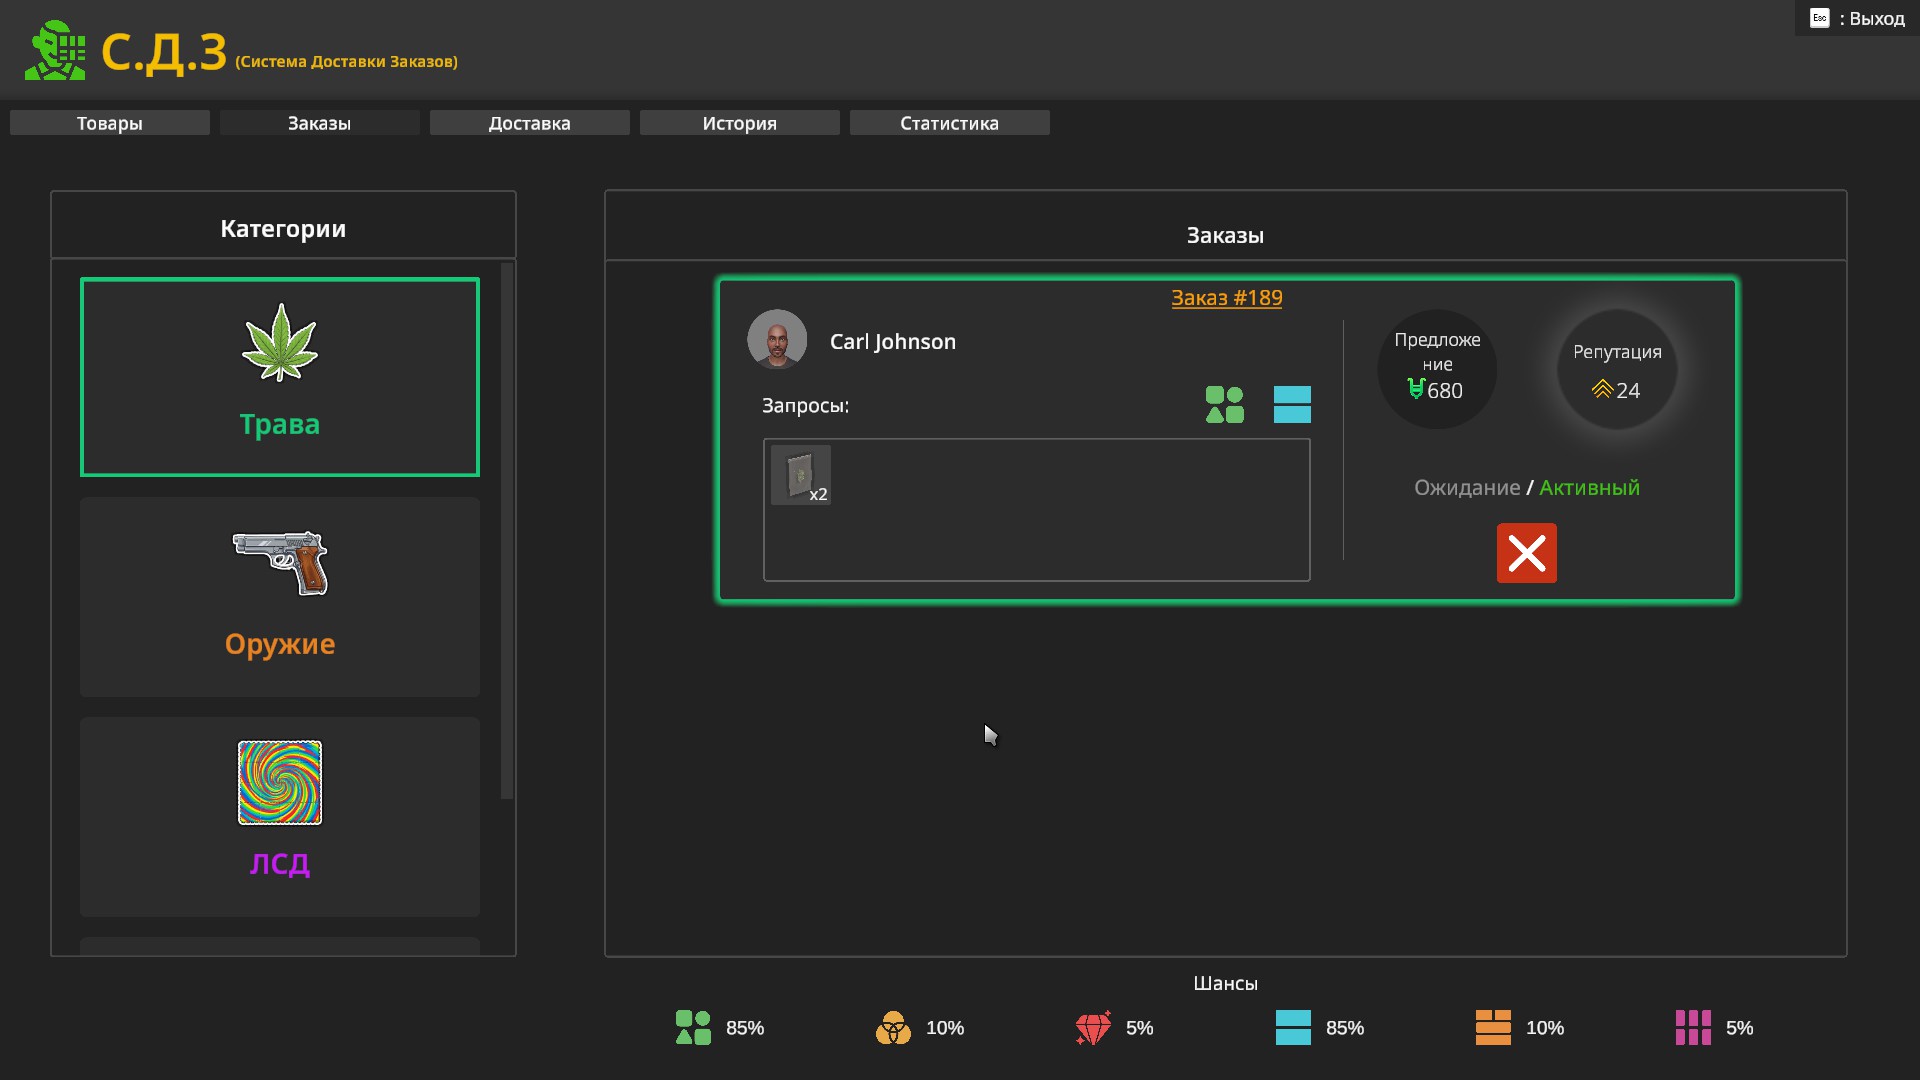Click the reputation chevrons icon beside 24
The height and width of the screenshot is (1080, 1920).
(1602, 389)
